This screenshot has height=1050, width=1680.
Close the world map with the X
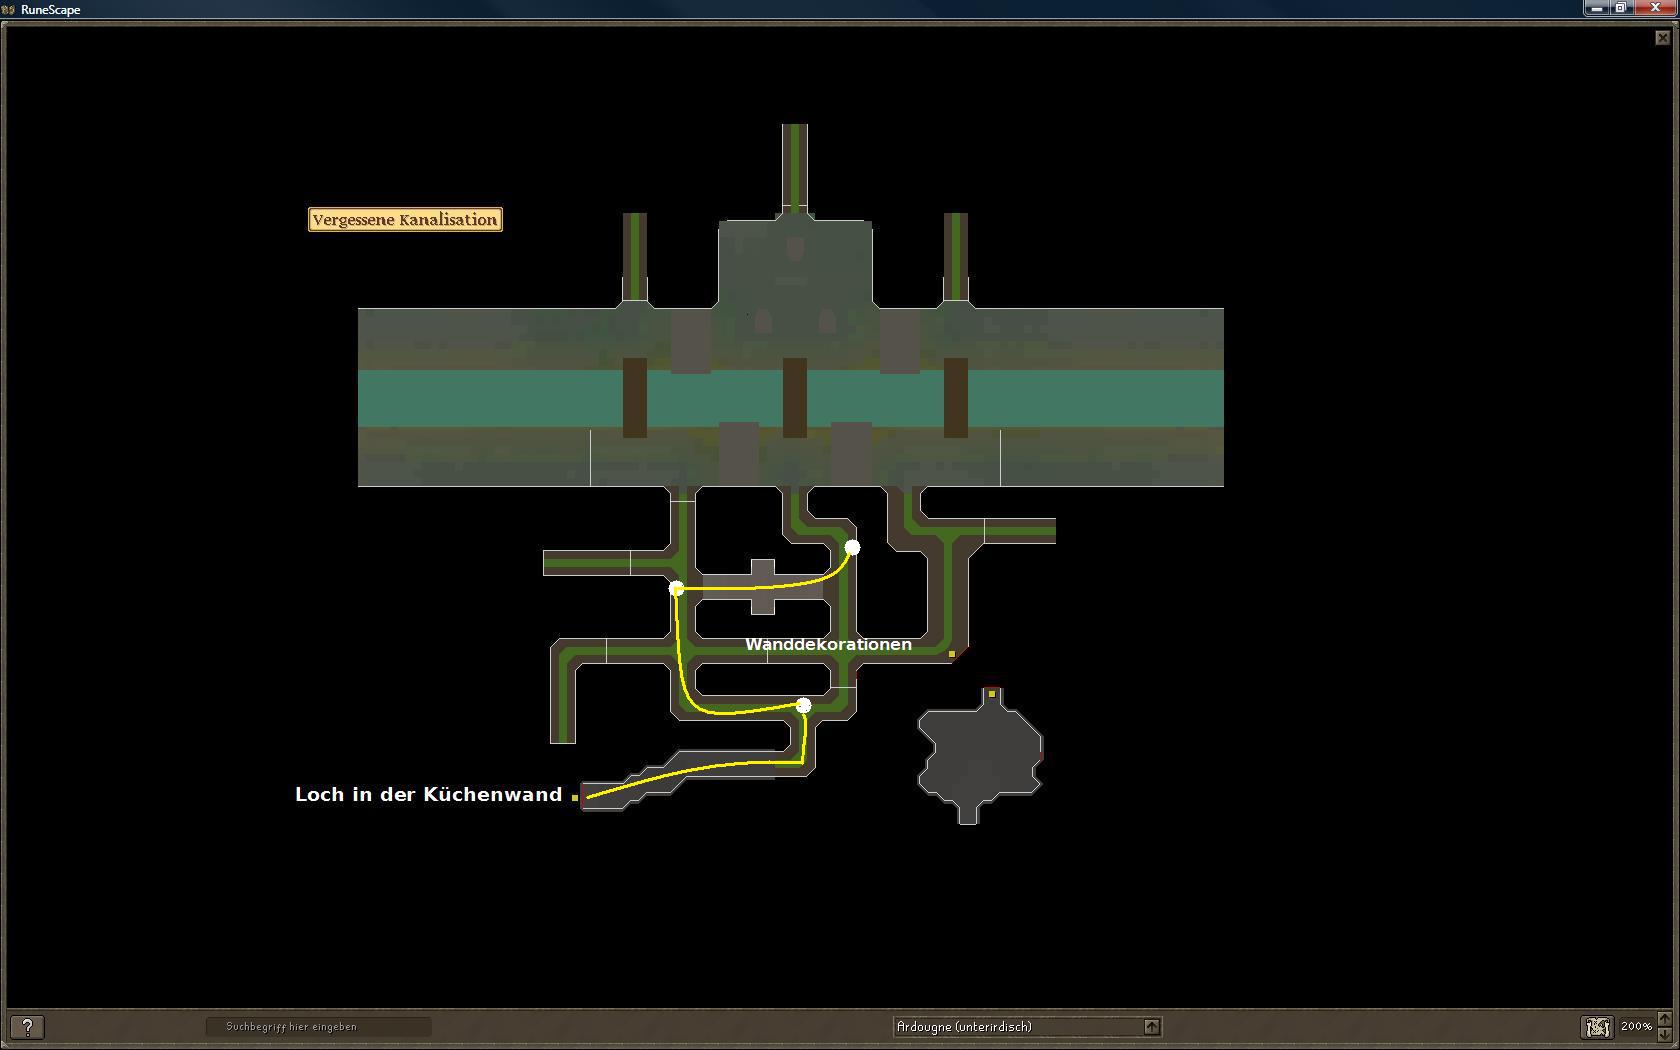pos(1662,38)
